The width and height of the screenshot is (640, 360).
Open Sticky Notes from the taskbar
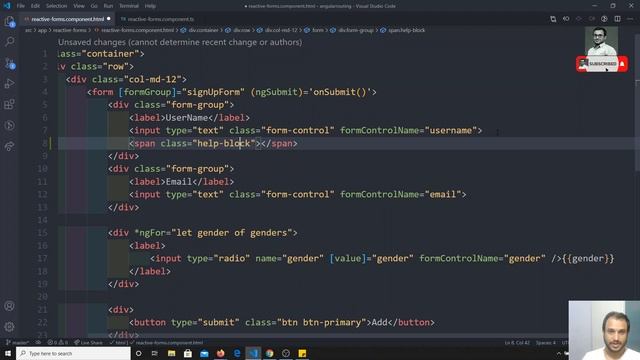(302, 353)
